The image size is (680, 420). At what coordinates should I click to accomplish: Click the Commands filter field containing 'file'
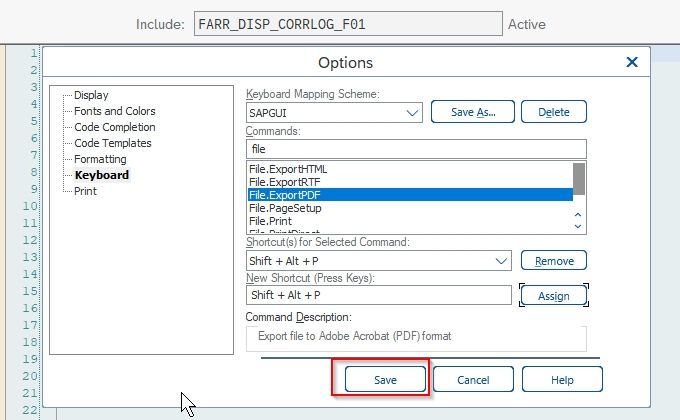[x=416, y=149]
